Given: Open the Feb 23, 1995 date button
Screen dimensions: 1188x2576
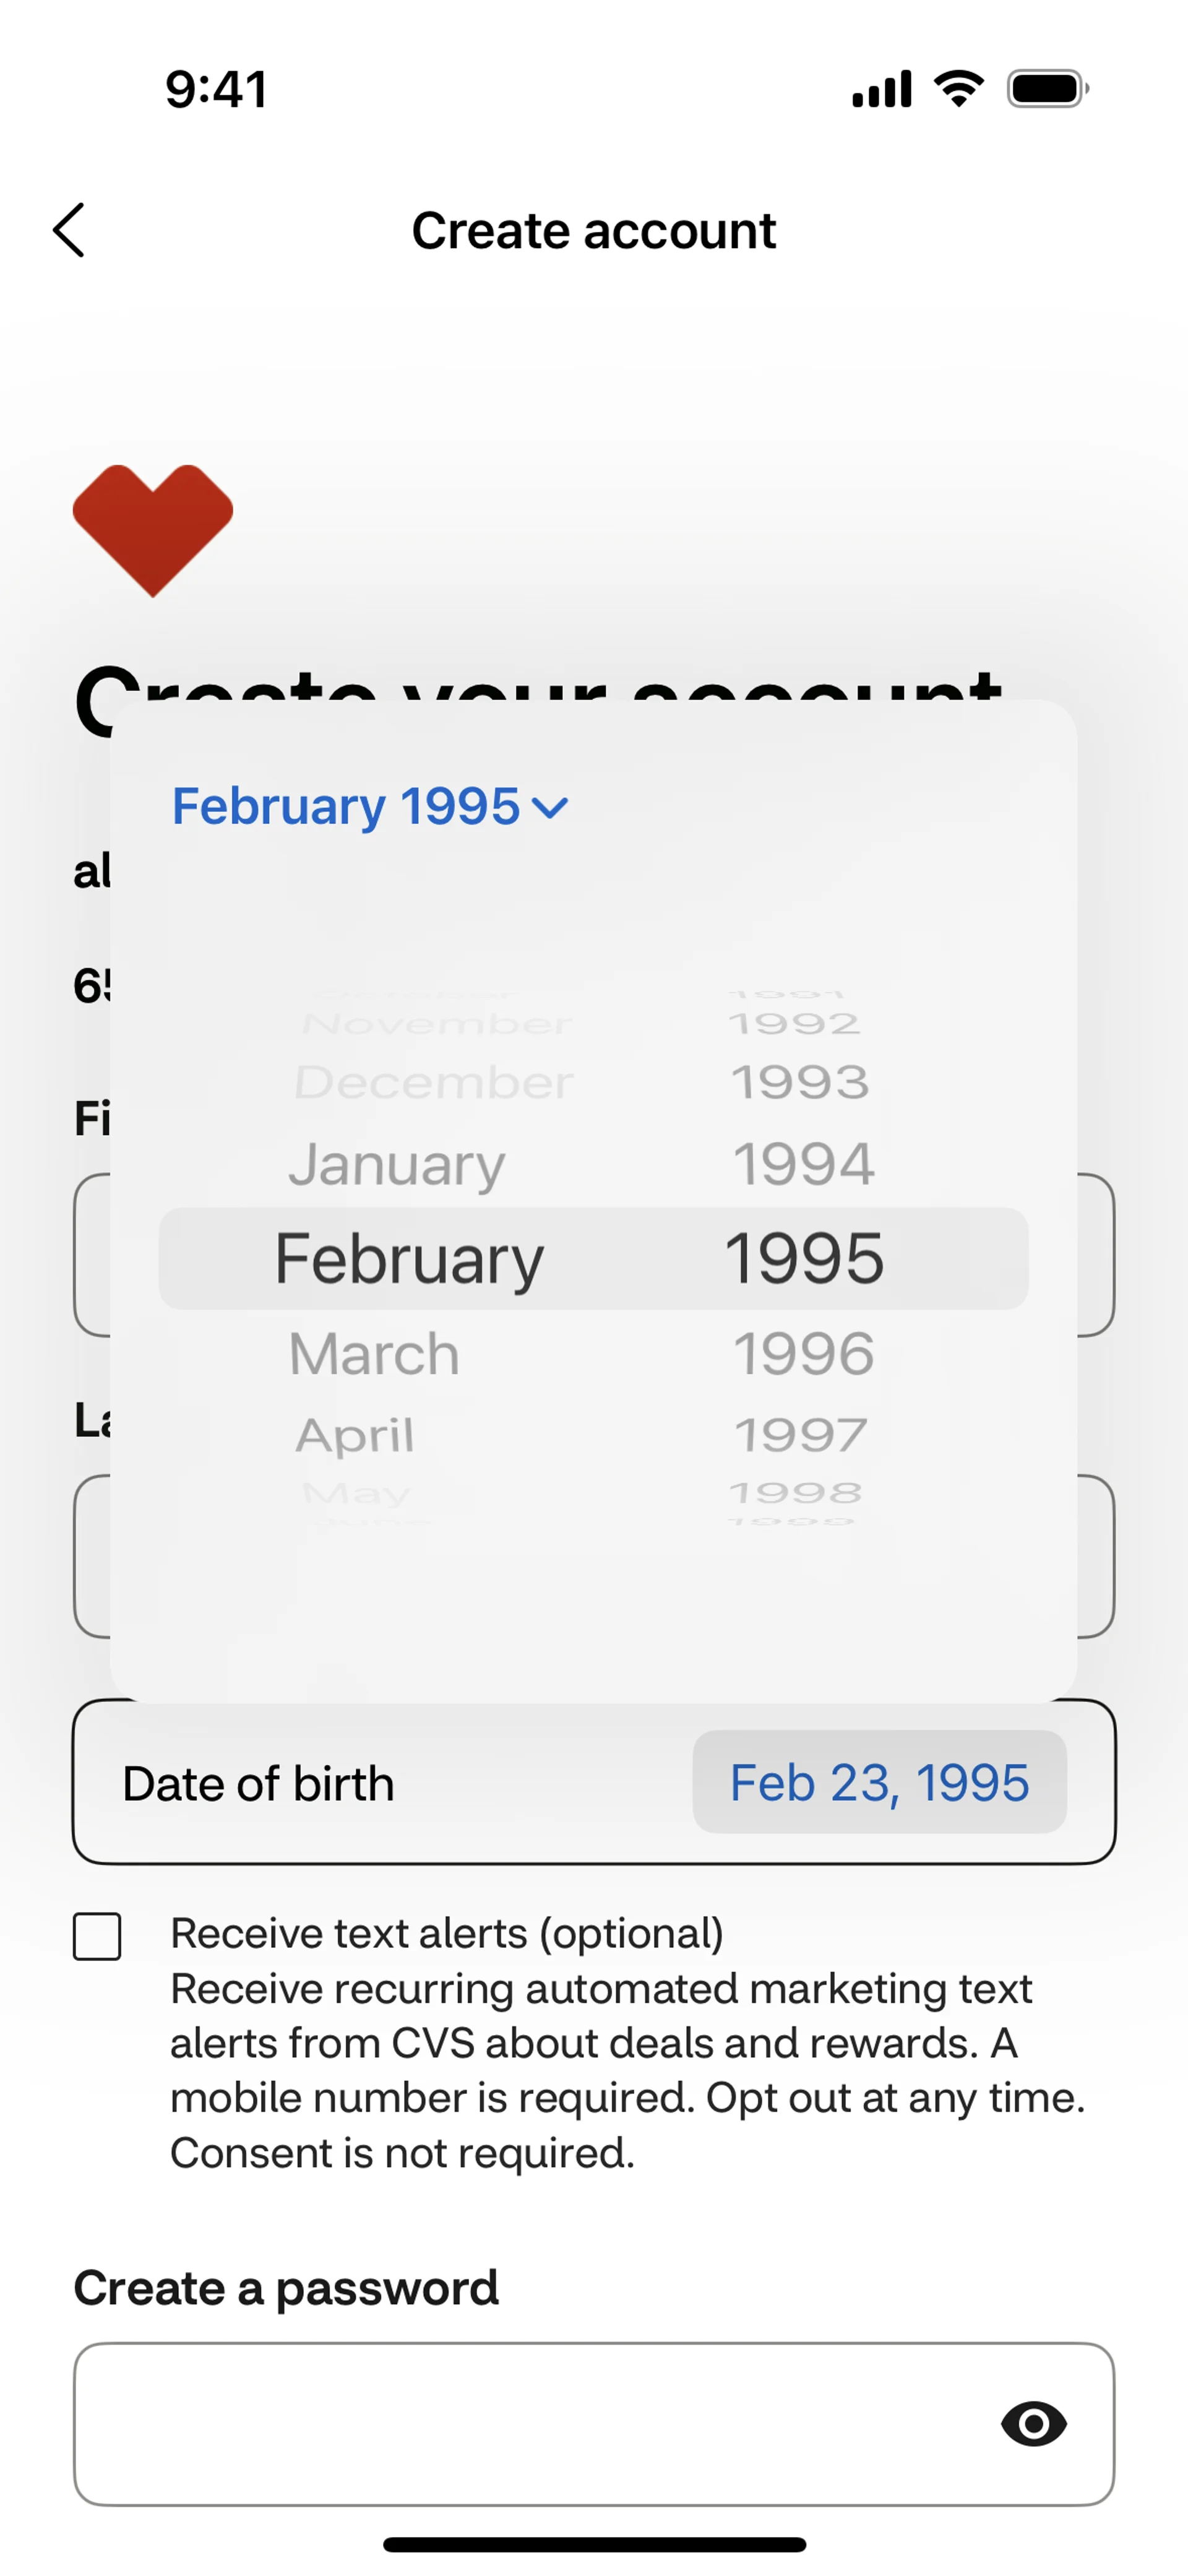Looking at the screenshot, I should (879, 1782).
